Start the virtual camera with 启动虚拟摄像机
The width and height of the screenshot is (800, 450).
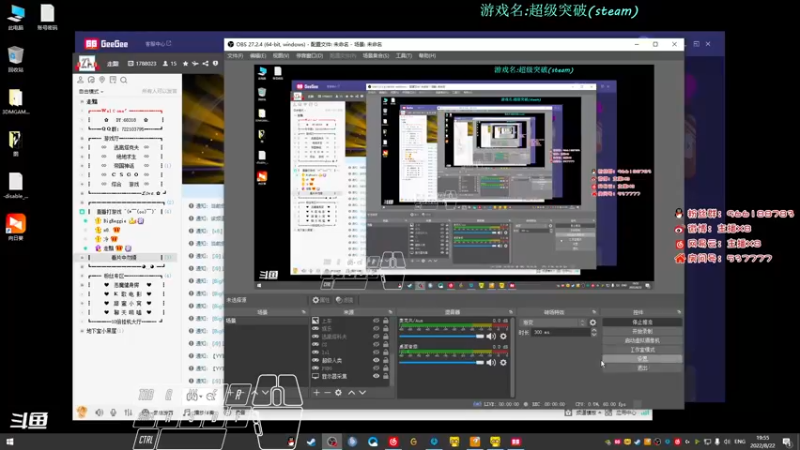coord(642,340)
